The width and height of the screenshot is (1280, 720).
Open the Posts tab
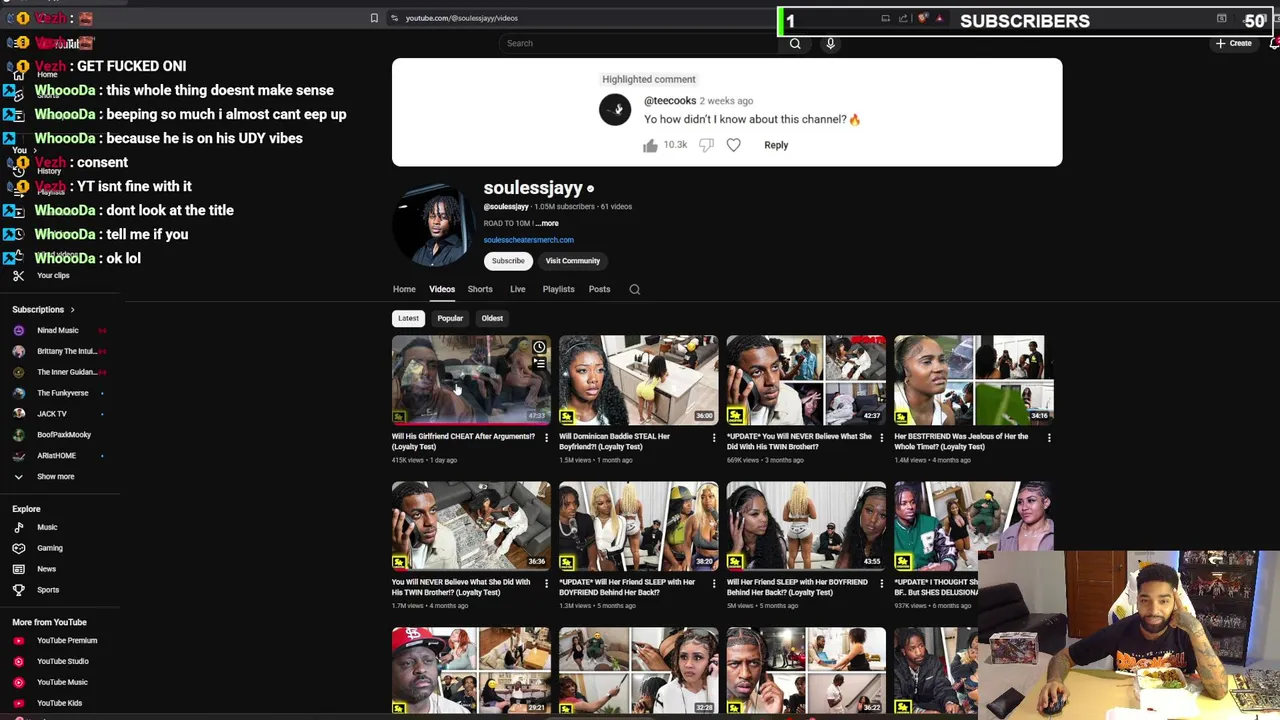coord(599,289)
